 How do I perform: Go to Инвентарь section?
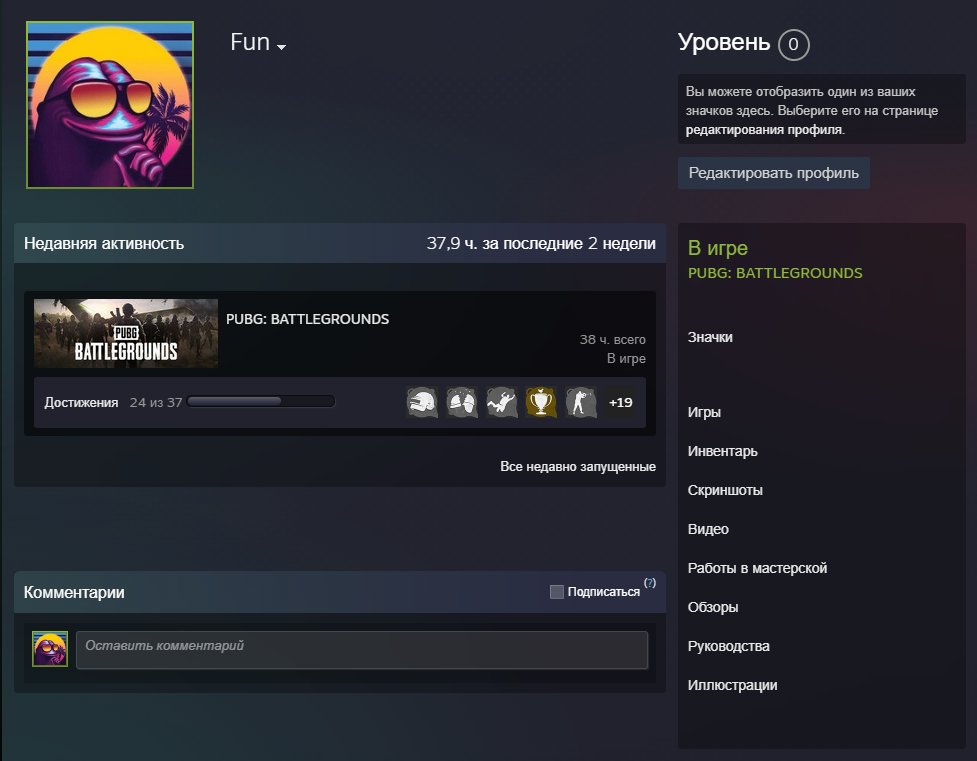[x=722, y=451]
